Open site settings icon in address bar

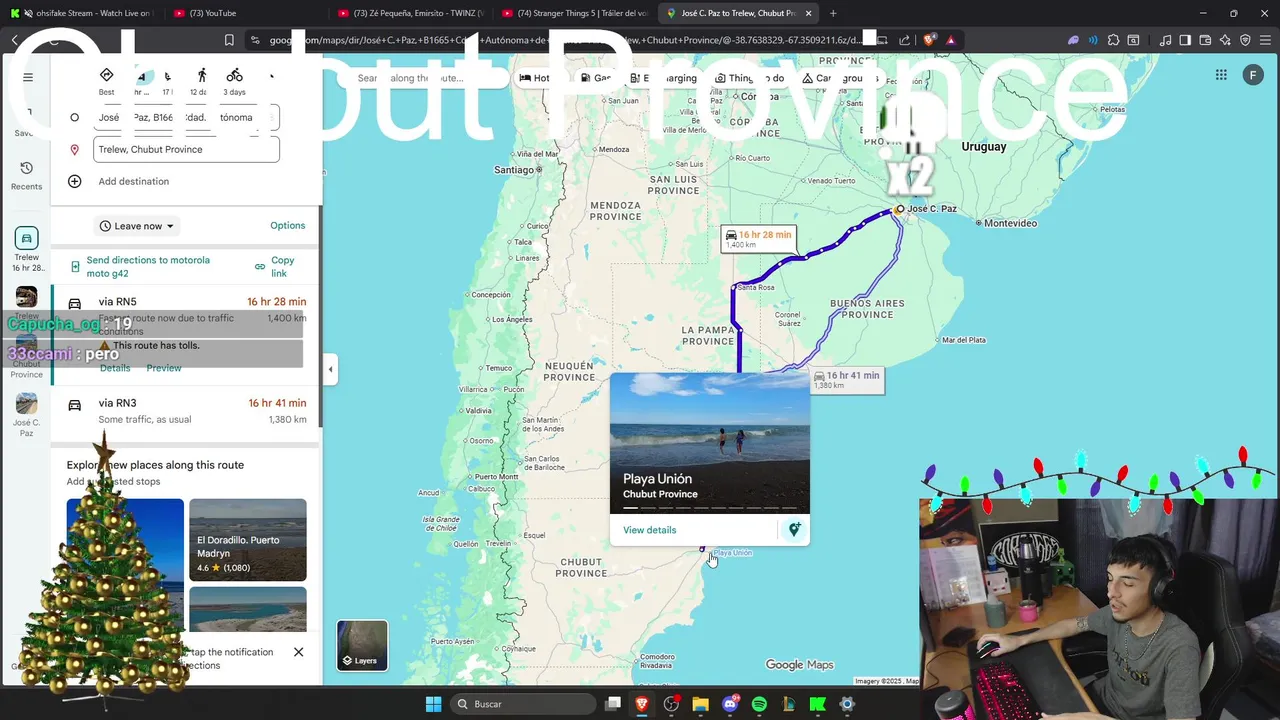(256, 40)
